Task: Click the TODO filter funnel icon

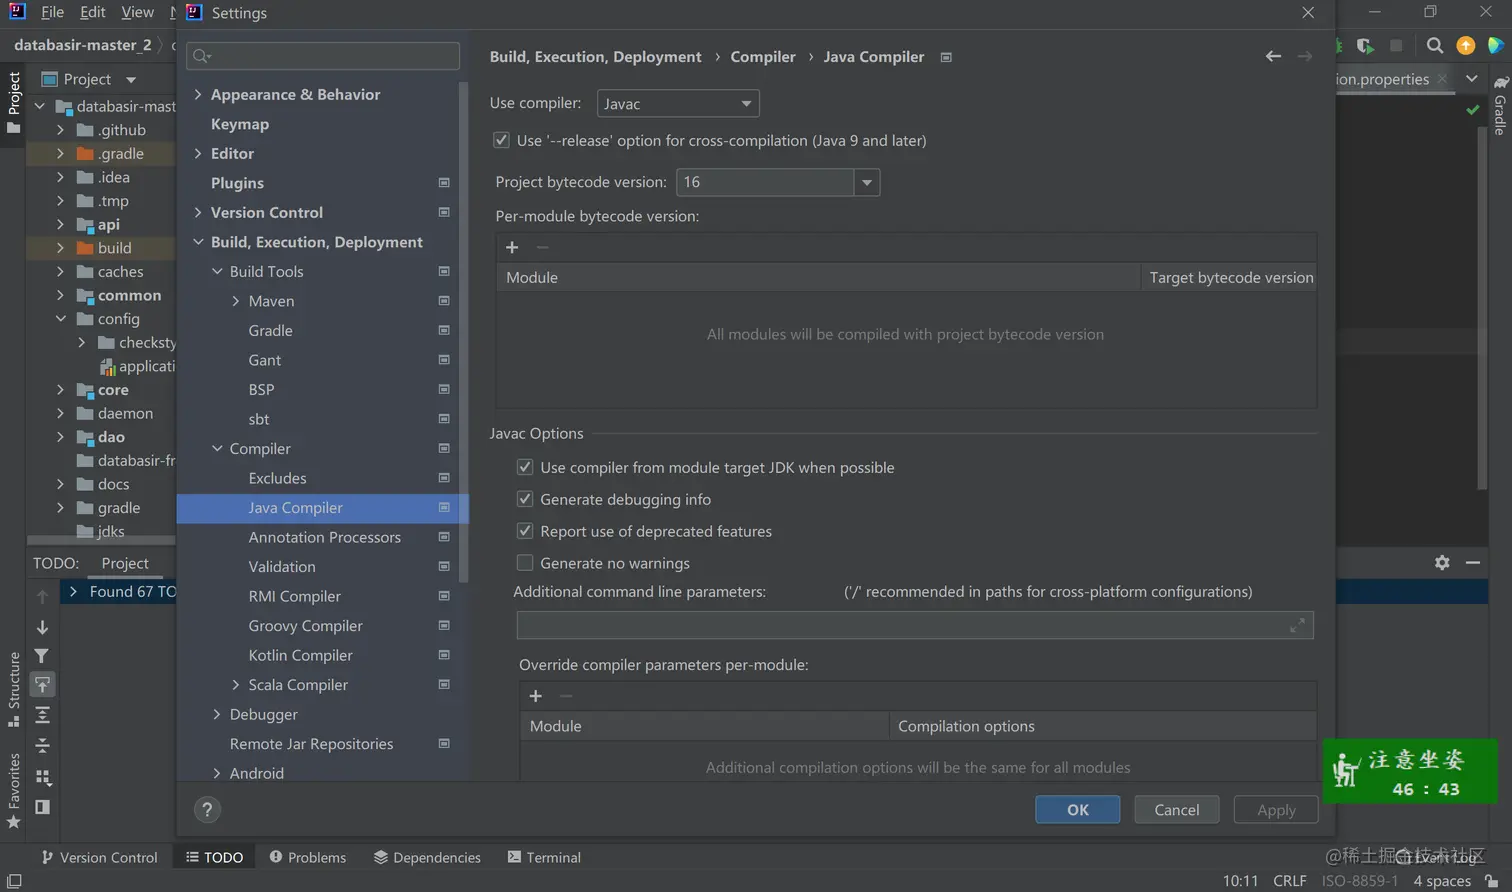Action: 42,656
